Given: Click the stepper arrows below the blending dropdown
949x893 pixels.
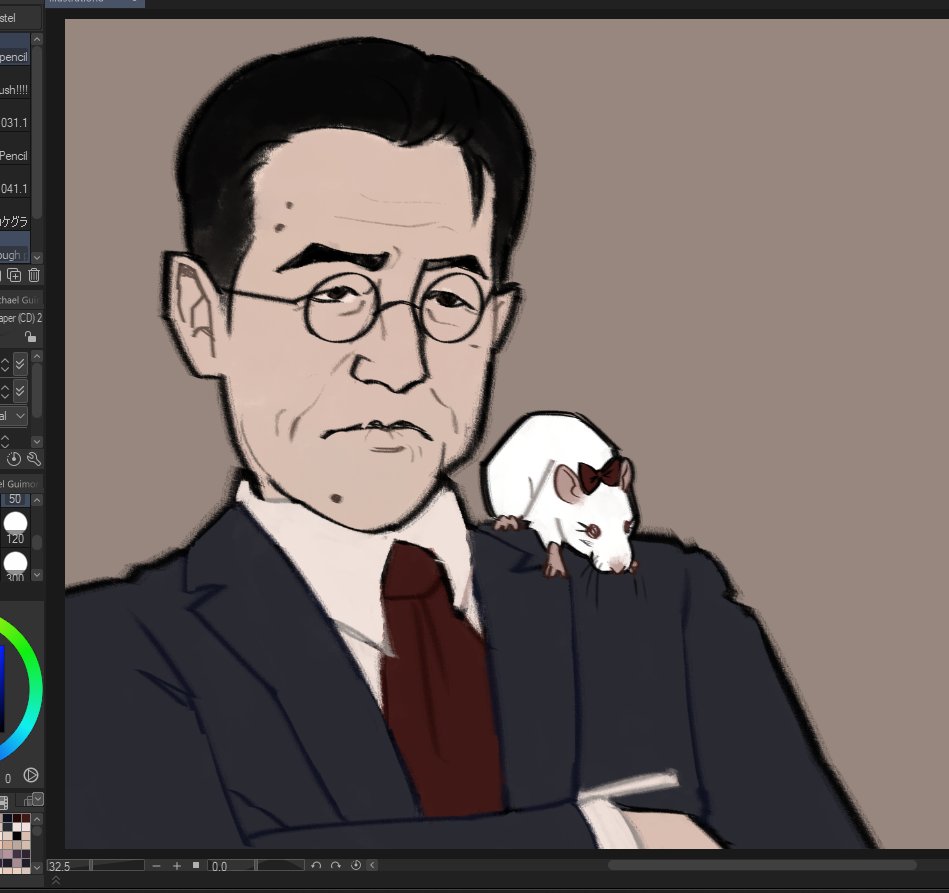Looking at the screenshot, I should click(x=5, y=441).
